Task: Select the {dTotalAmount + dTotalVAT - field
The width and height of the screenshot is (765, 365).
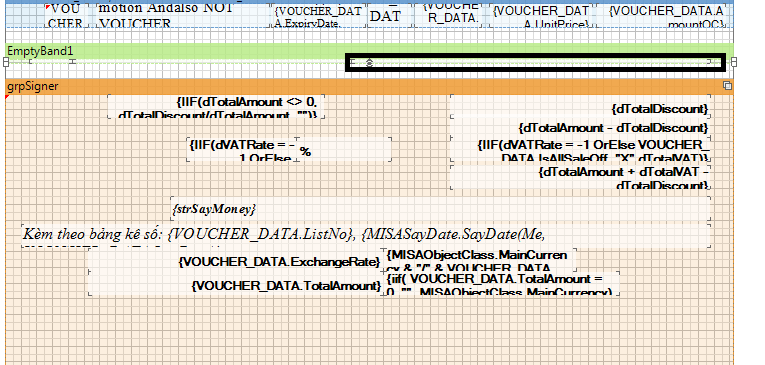Action: 580,177
